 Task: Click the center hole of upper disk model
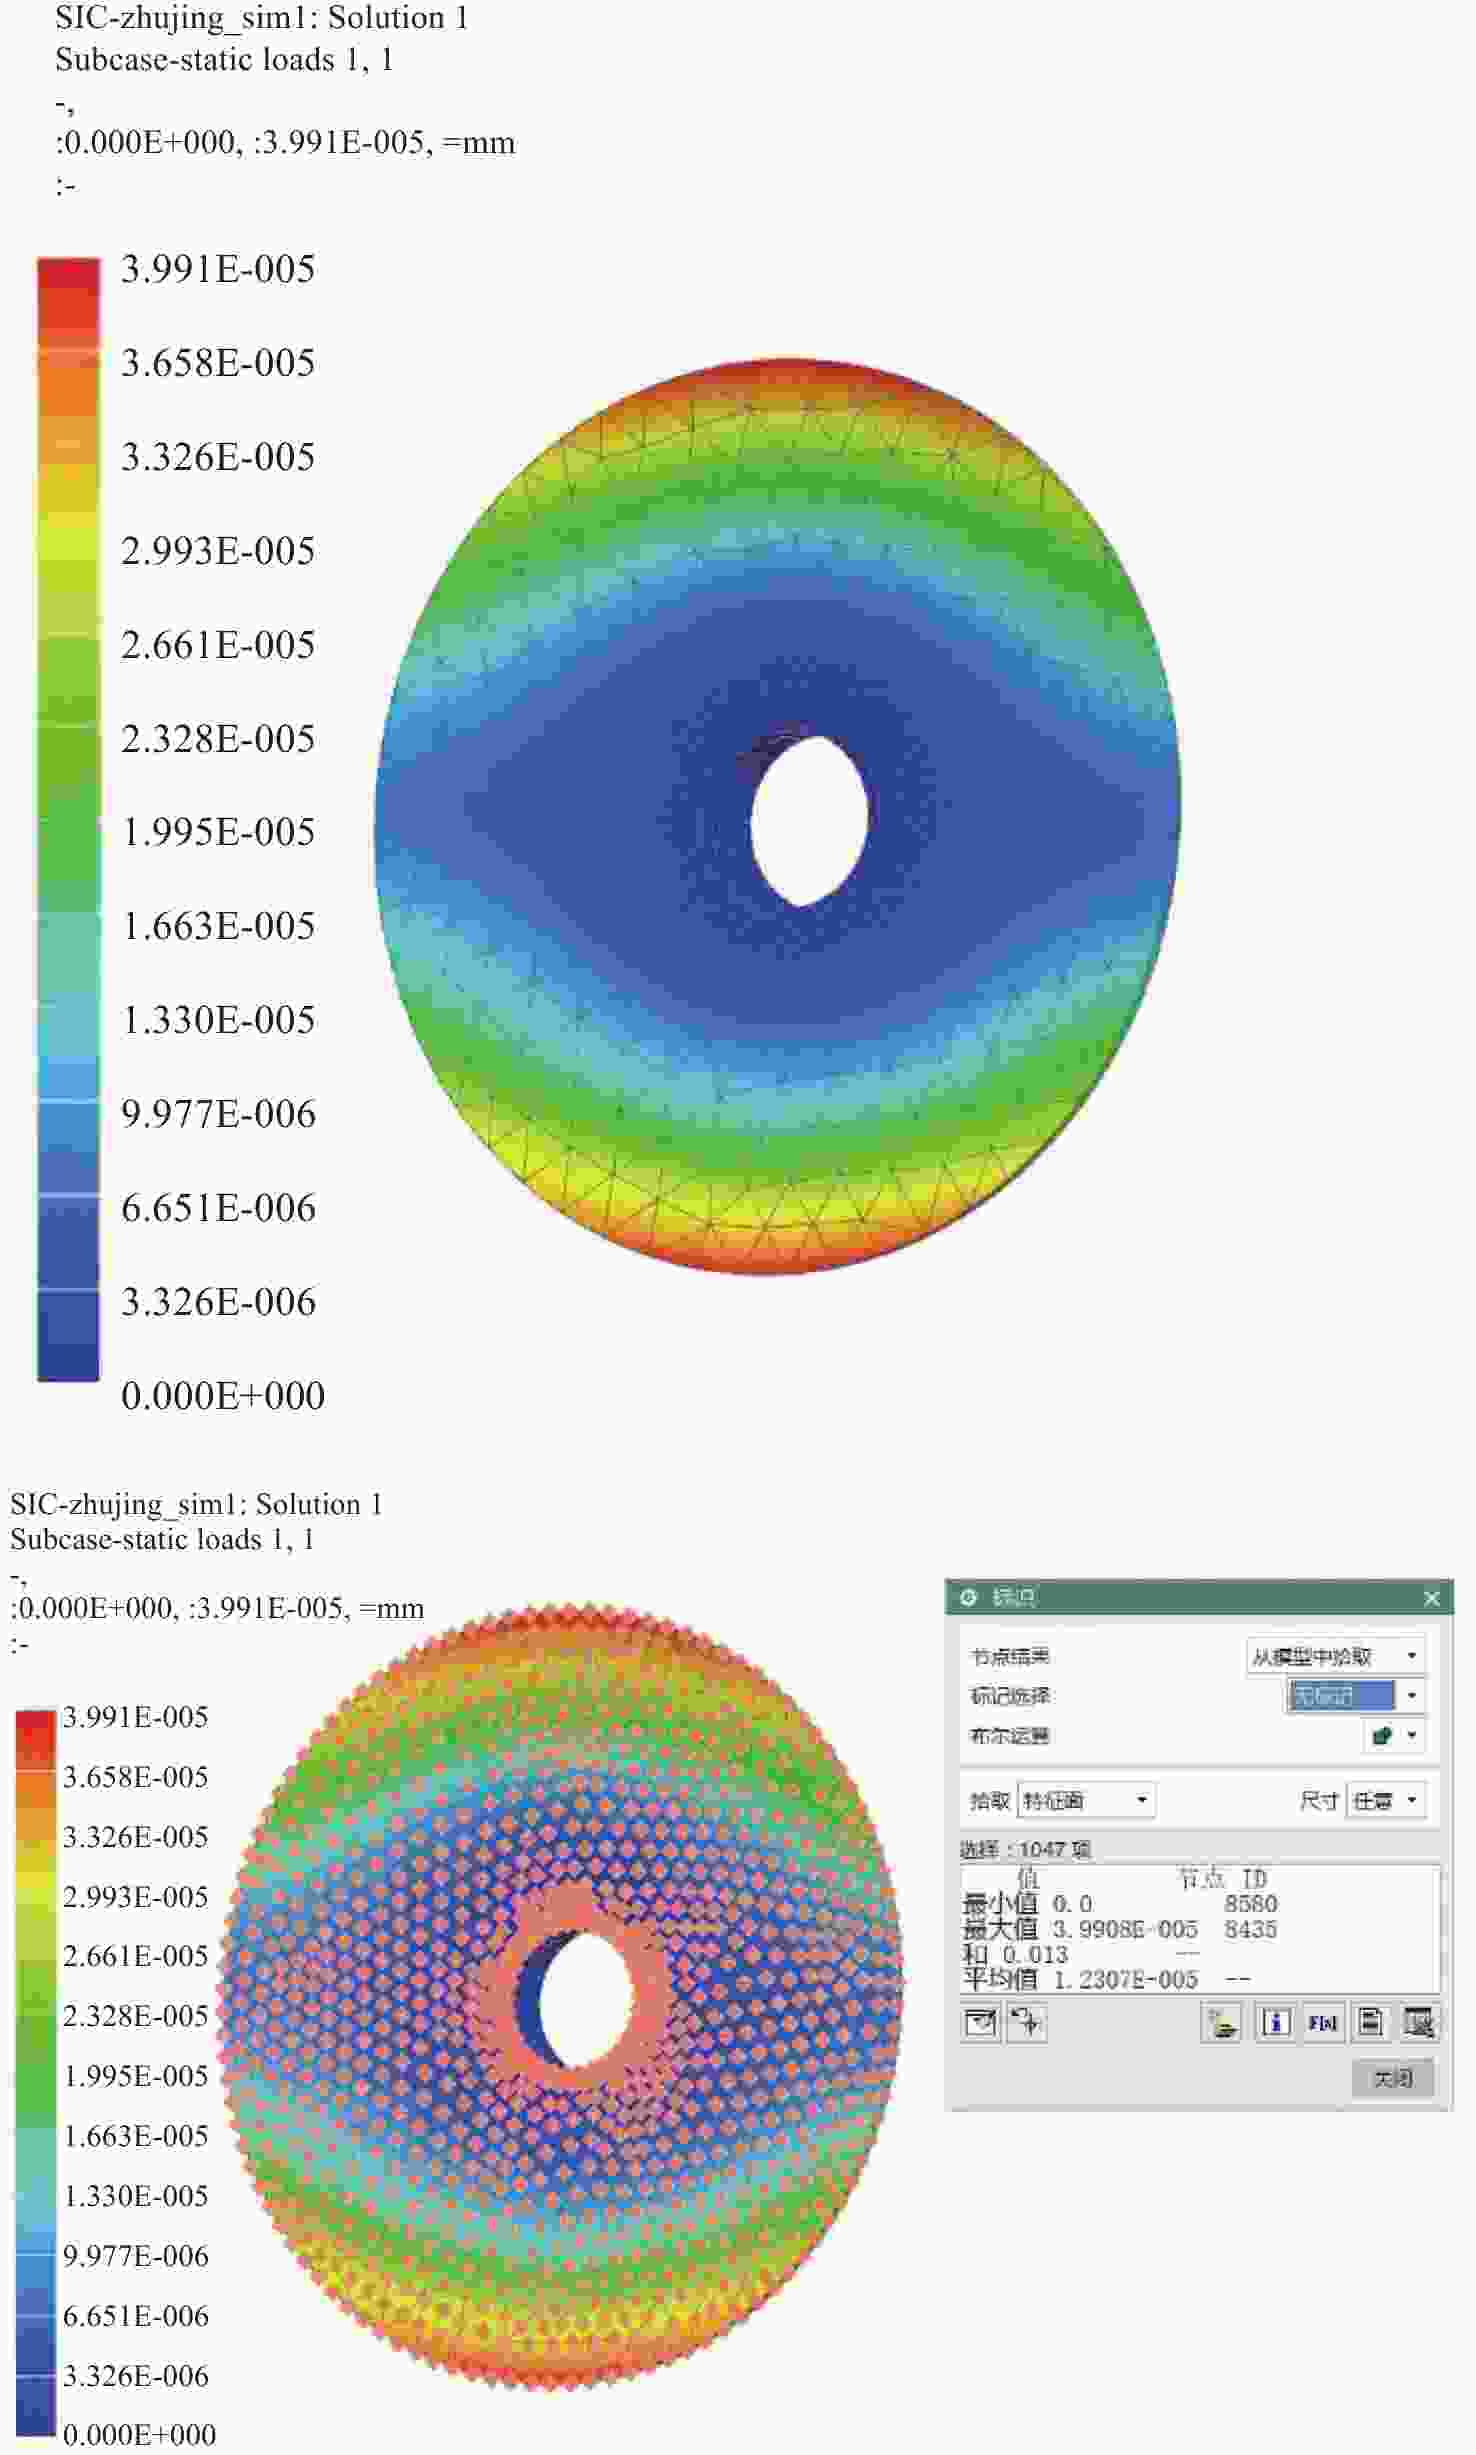coord(808,820)
